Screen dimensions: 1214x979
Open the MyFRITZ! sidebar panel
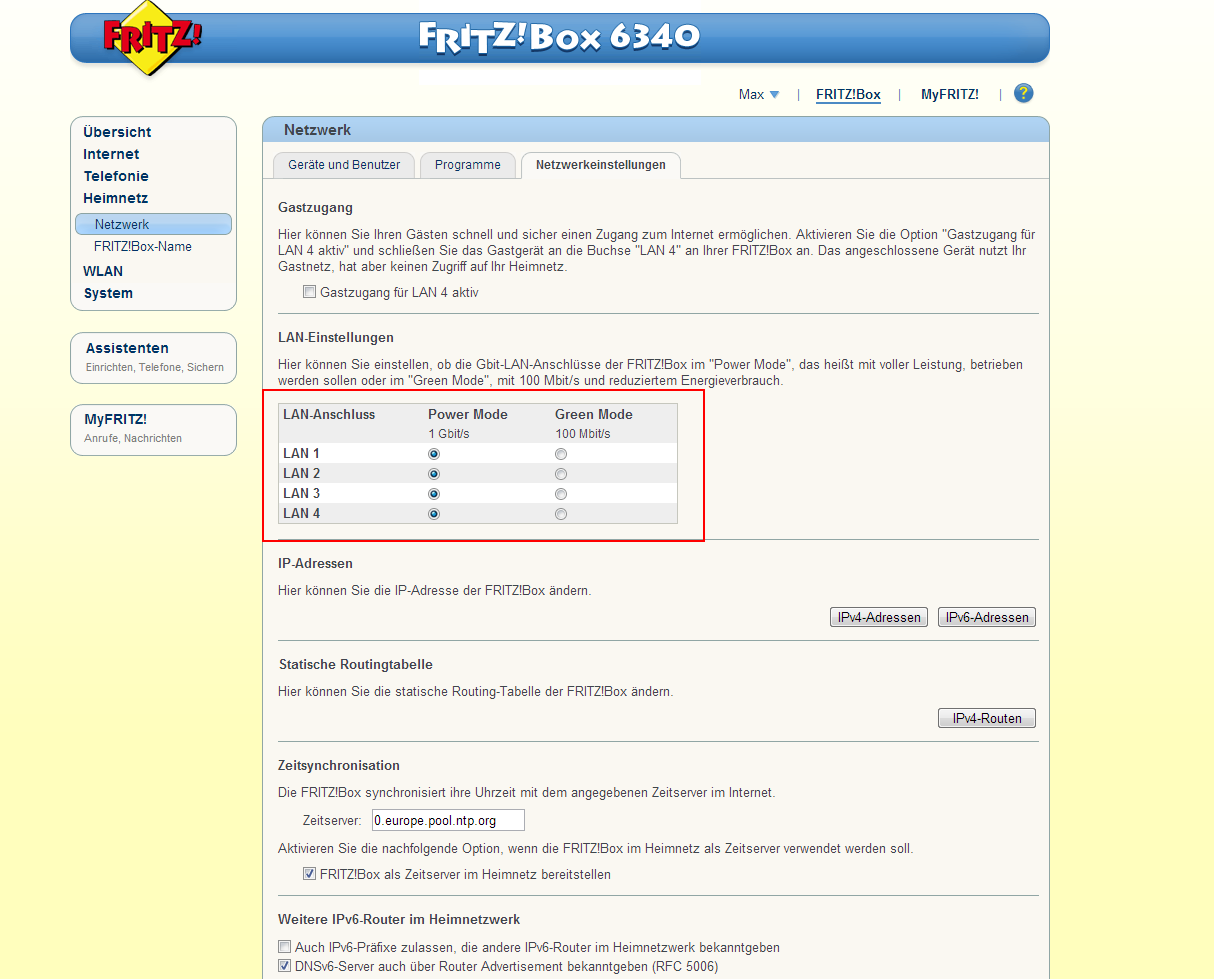(153, 429)
